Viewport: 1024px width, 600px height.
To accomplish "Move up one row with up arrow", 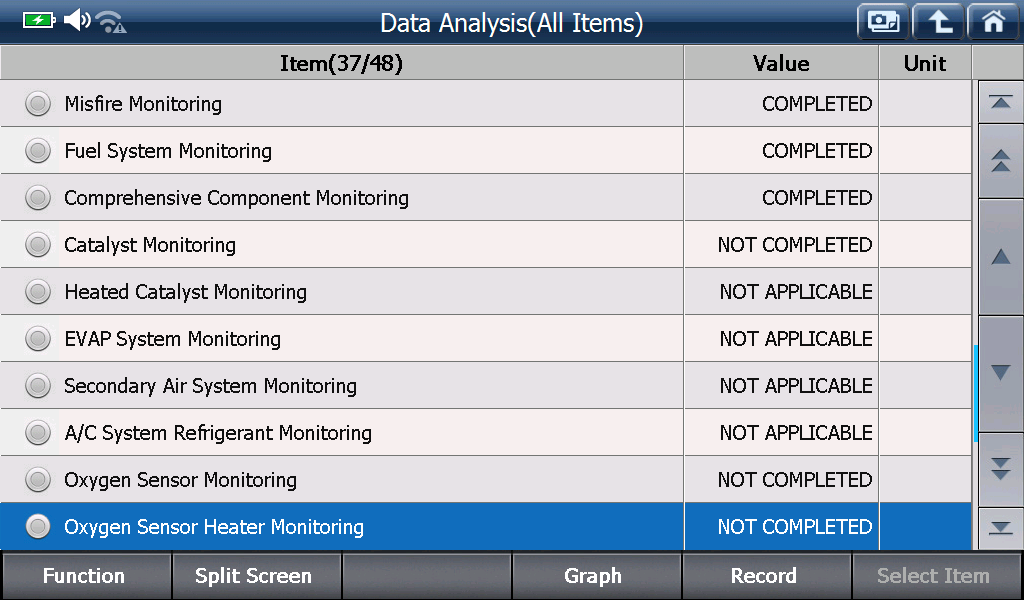I will point(1000,257).
